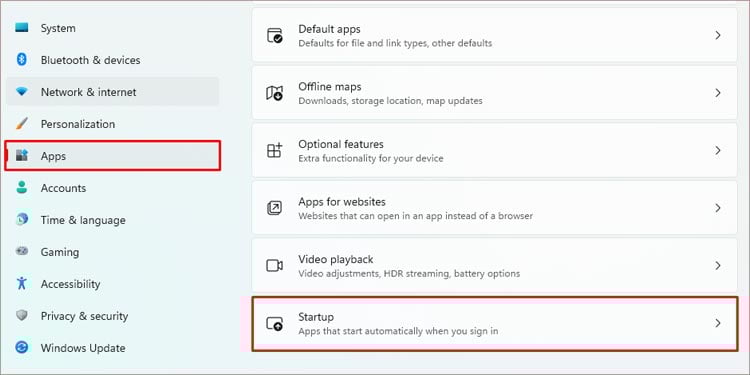Open Offline maps via right chevron

coord(717,93)
